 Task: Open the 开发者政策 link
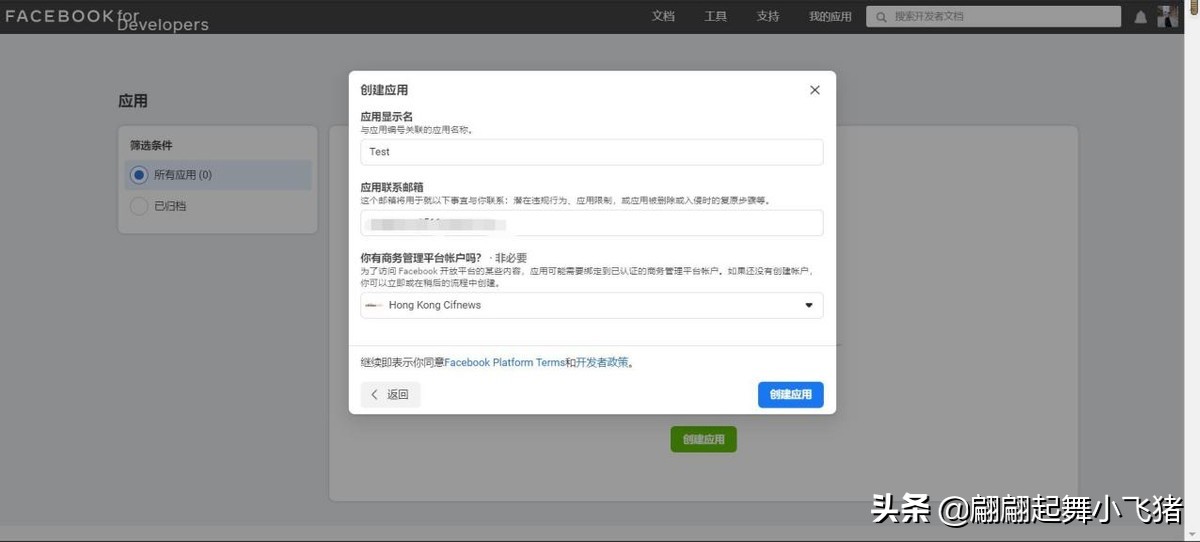click(x=603, y=363)
